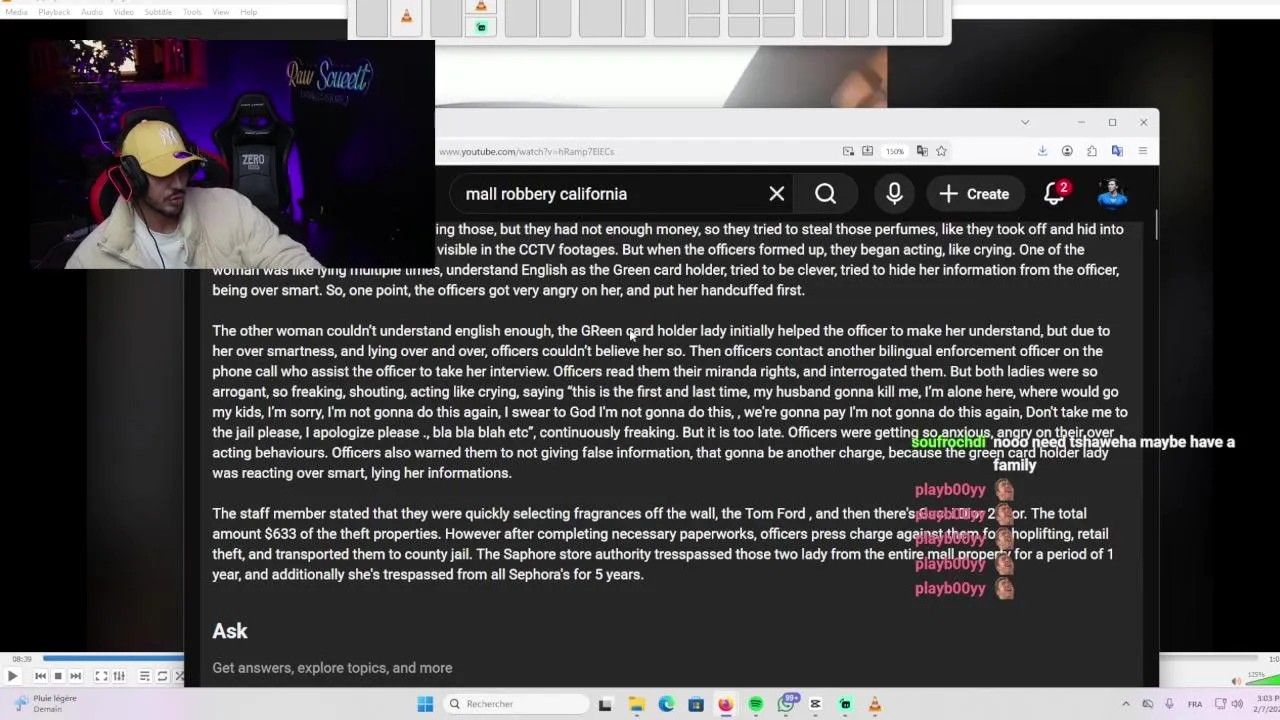Reset the 150% zoom level indicator
1280x720 pixels.
pos(894,151)
